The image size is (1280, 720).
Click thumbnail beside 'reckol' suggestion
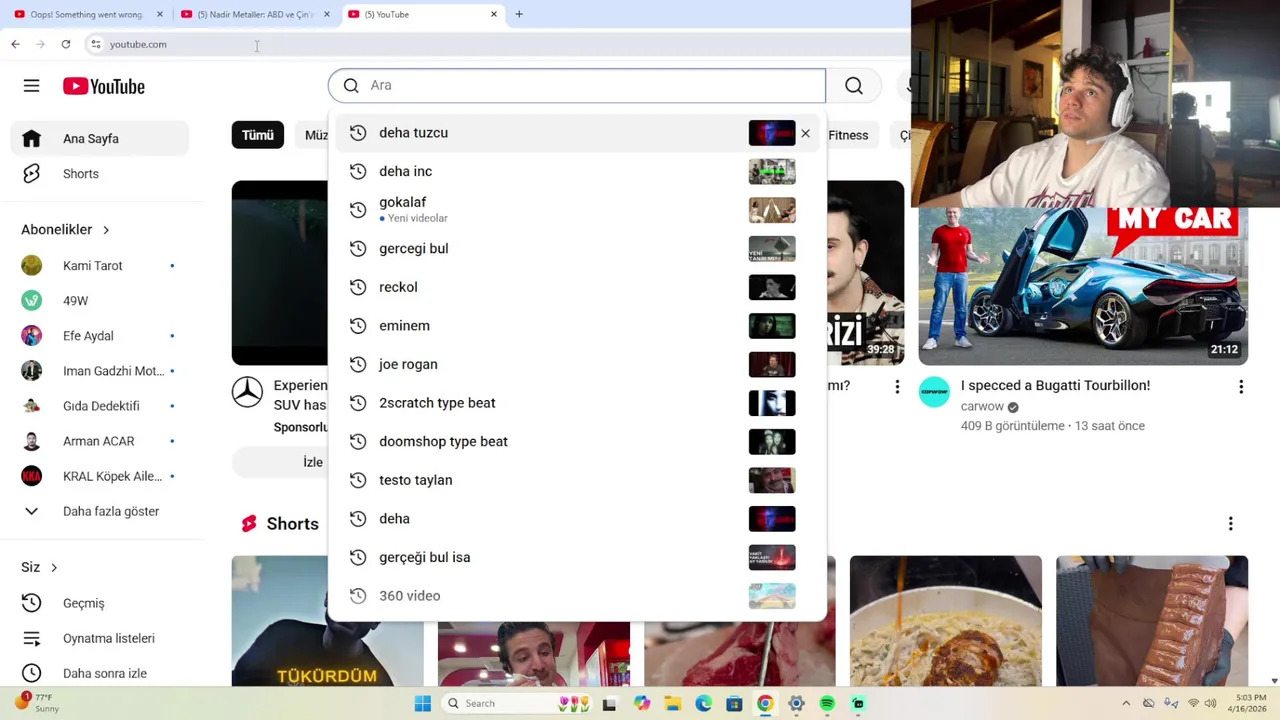coord(772,287)
